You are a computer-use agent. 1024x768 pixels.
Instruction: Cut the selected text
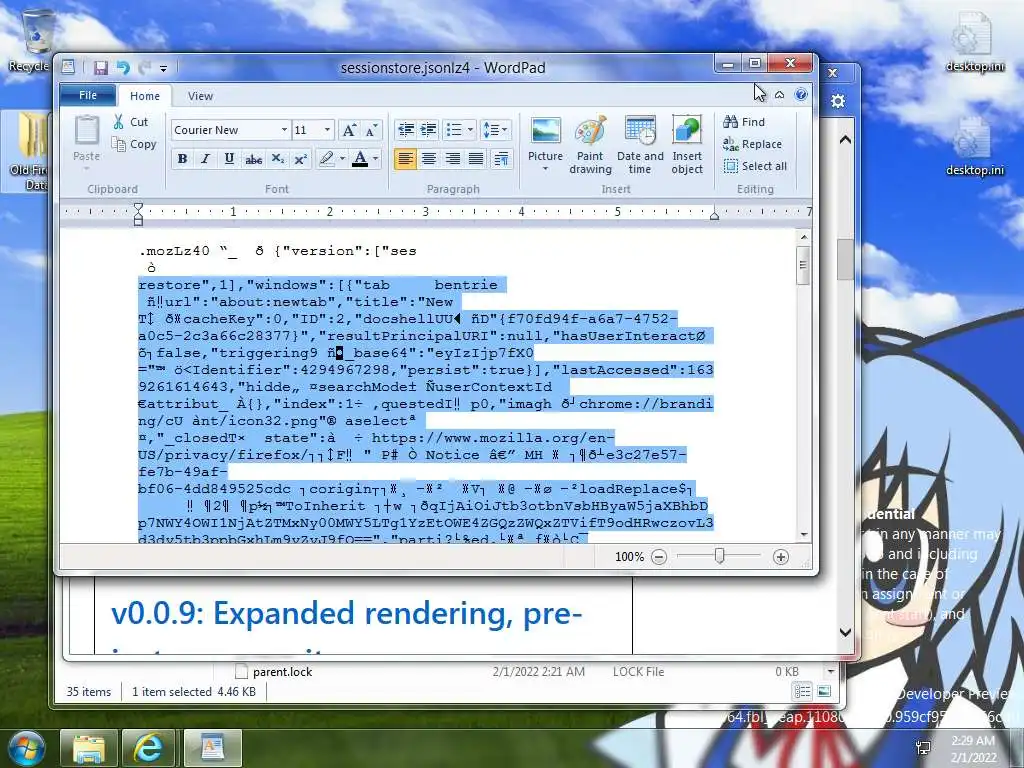pyautogui.click(x=131, y=122)
